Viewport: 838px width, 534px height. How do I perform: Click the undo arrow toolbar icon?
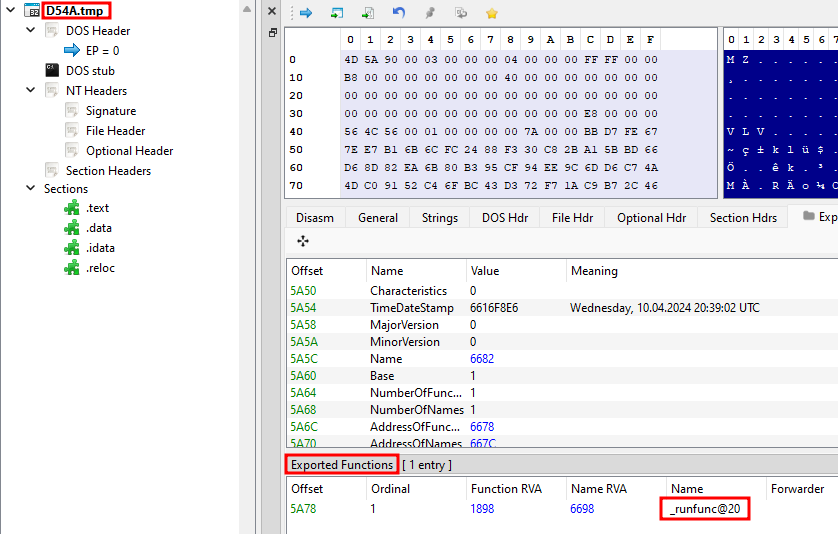coord(399,13)
